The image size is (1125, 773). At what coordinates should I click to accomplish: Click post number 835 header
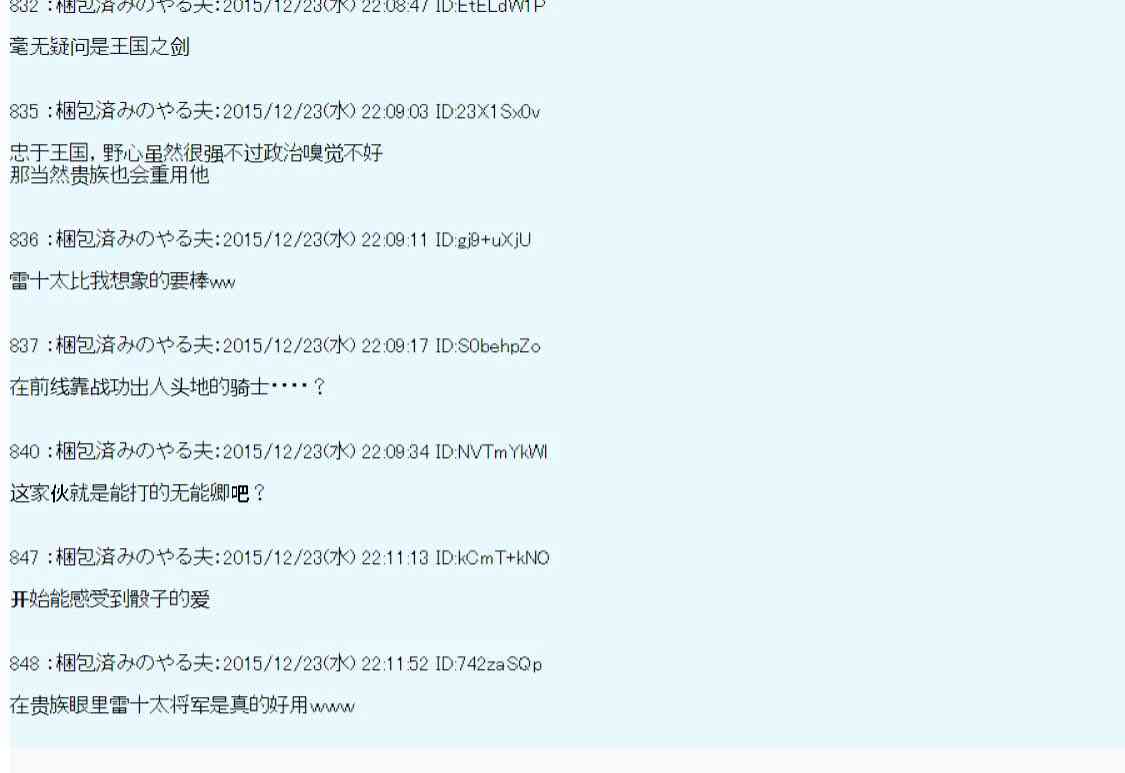275,111
